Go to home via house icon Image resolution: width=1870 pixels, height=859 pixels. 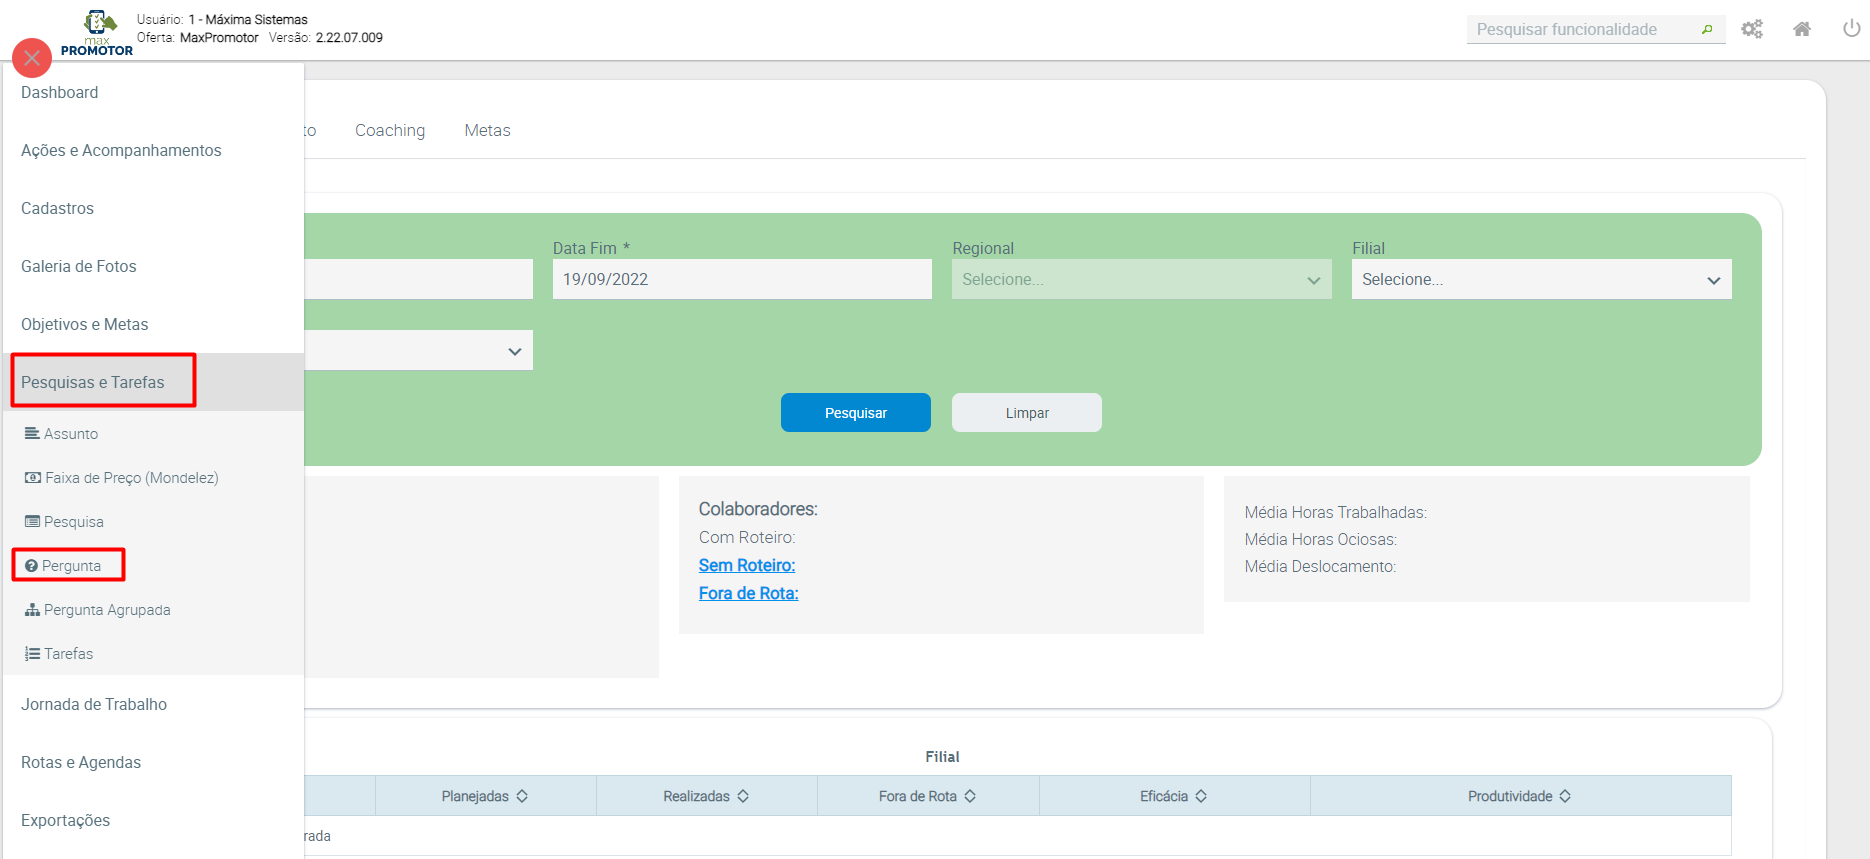(x=1802, y=29)
